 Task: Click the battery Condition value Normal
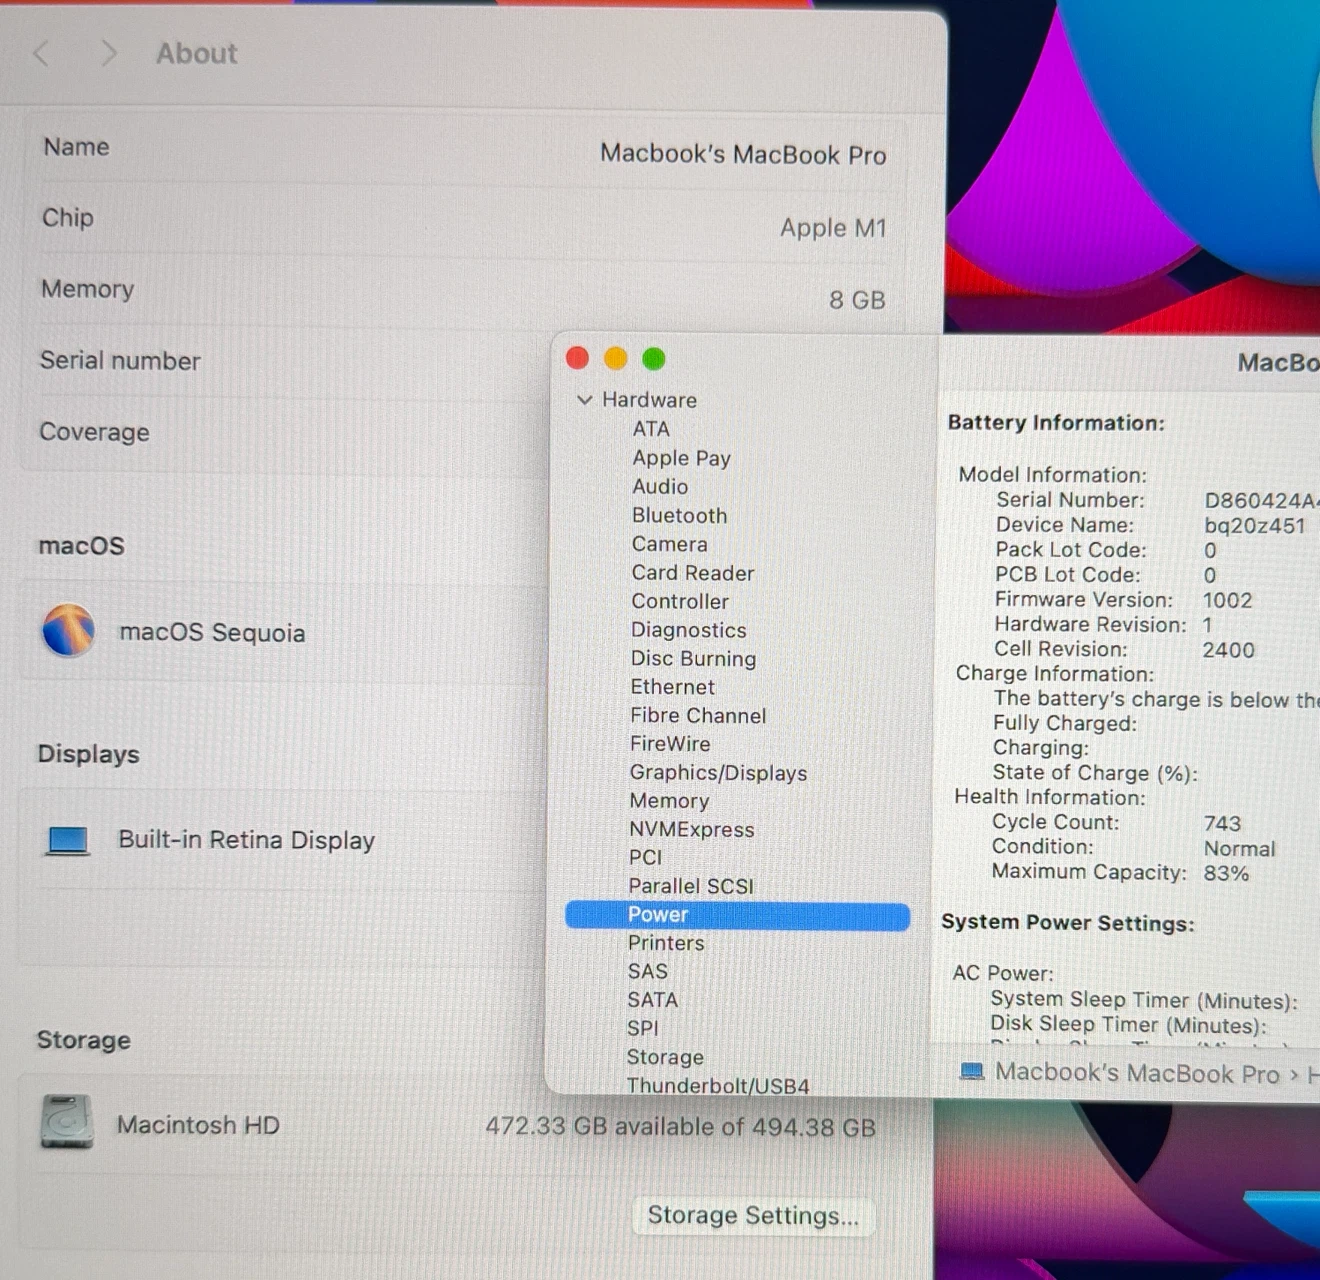point(1239,849)
